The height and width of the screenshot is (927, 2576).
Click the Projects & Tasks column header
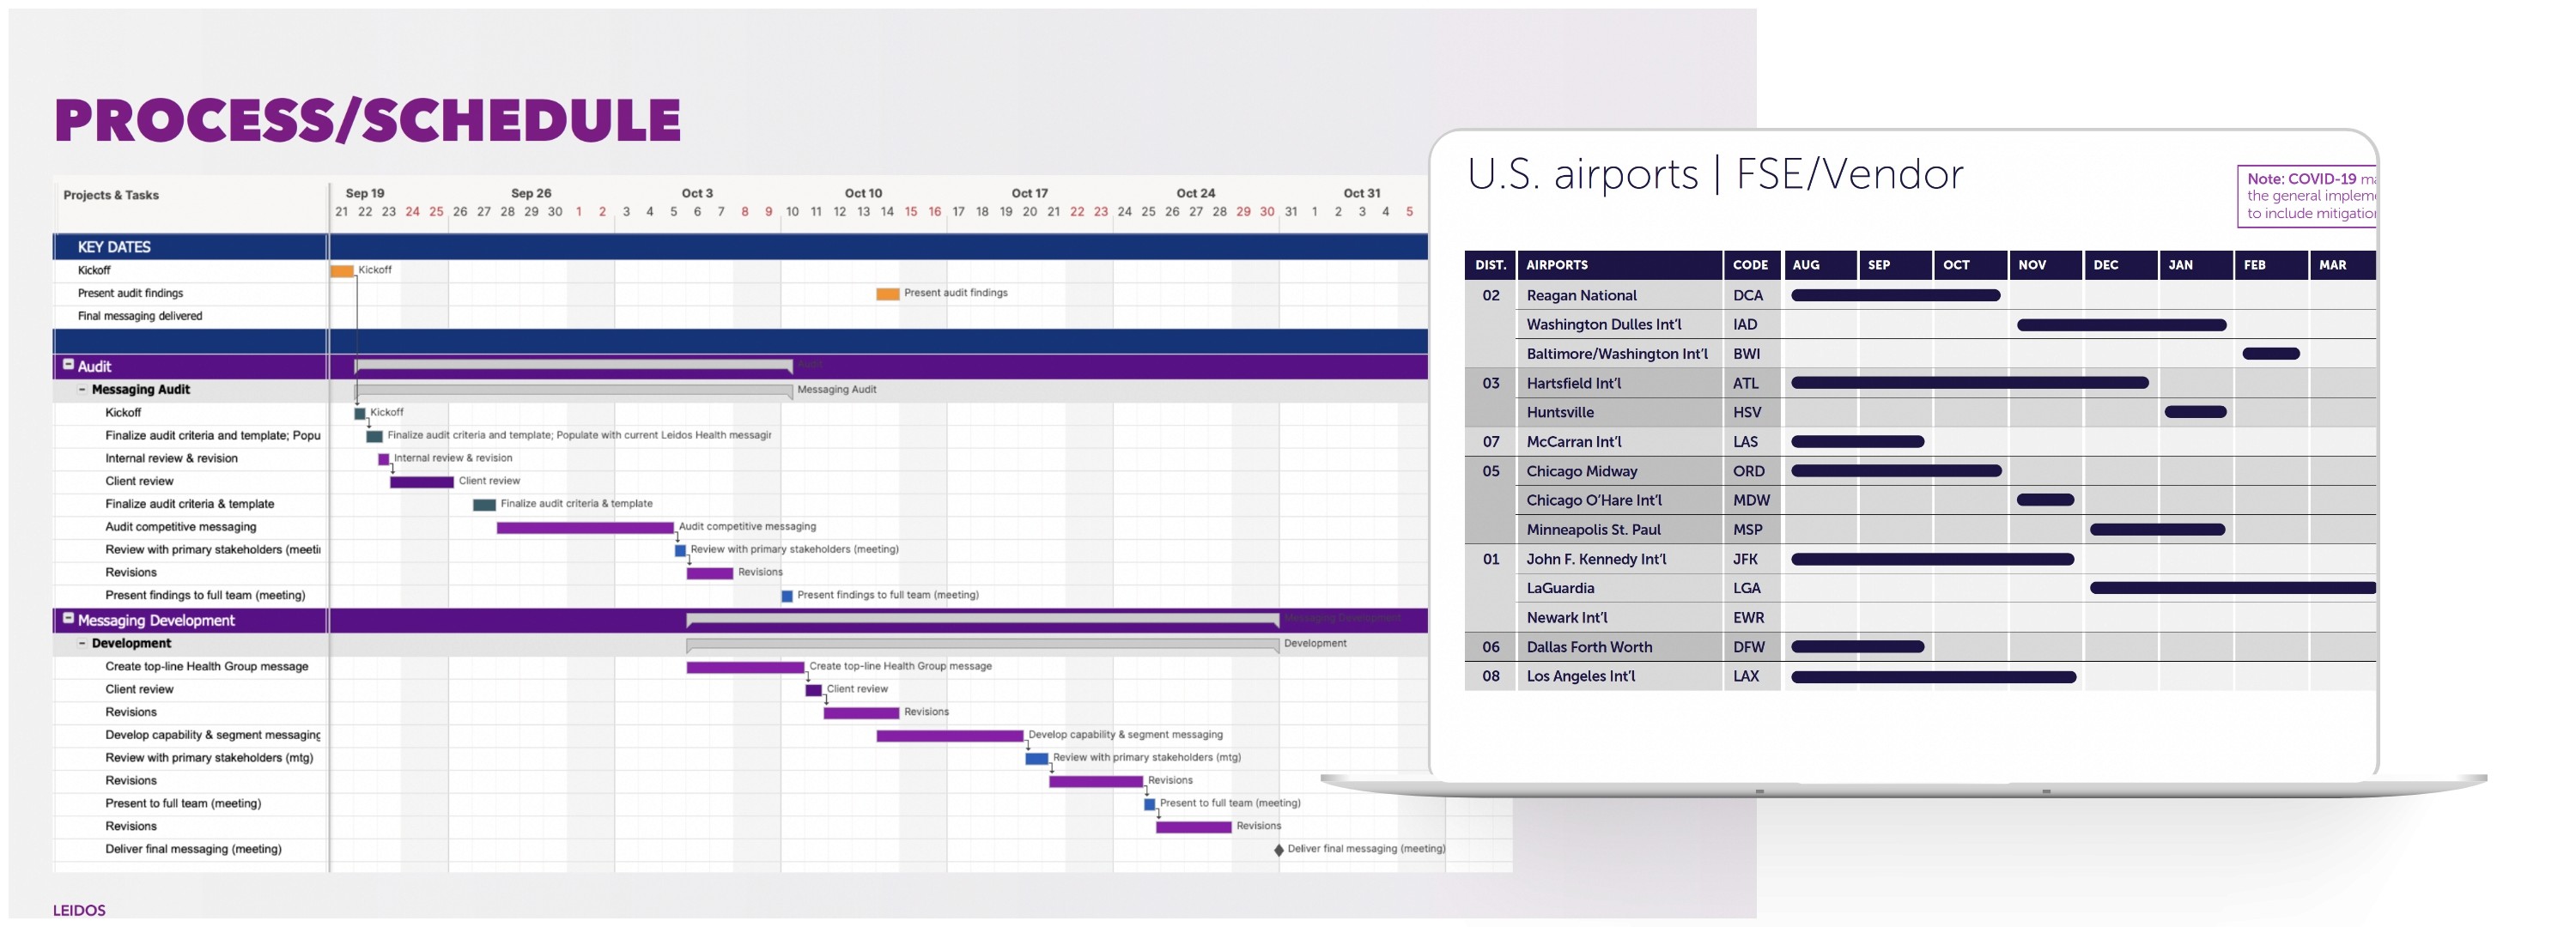(111, 195)
